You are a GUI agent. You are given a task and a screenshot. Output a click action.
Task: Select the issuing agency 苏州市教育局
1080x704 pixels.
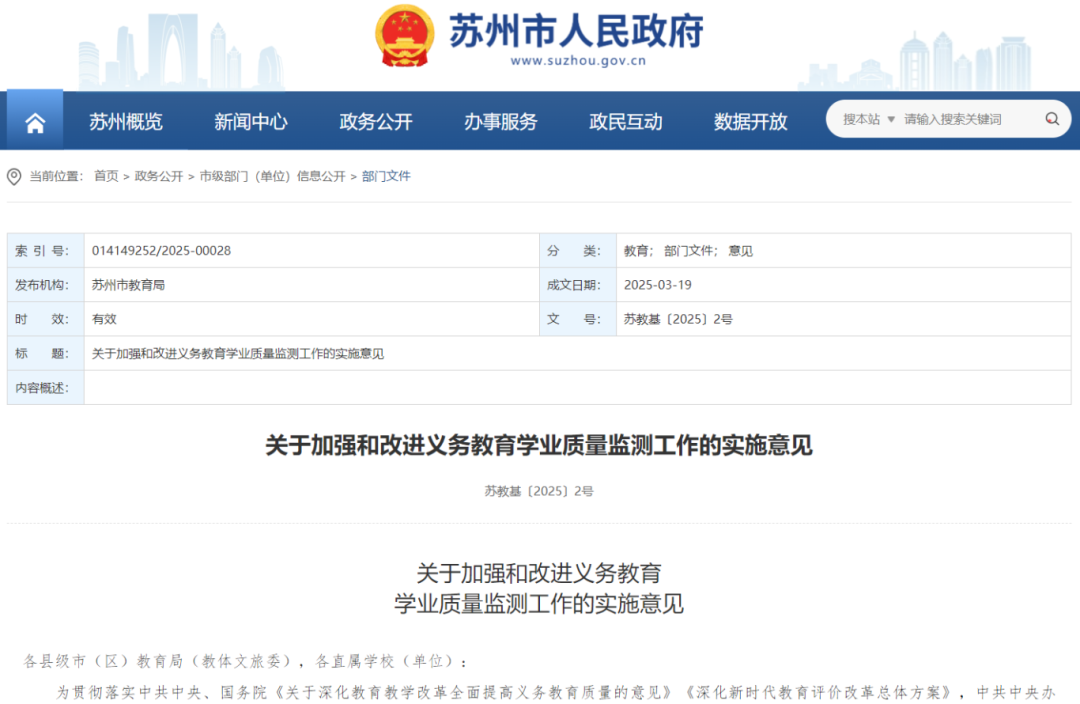pos(128,285)
